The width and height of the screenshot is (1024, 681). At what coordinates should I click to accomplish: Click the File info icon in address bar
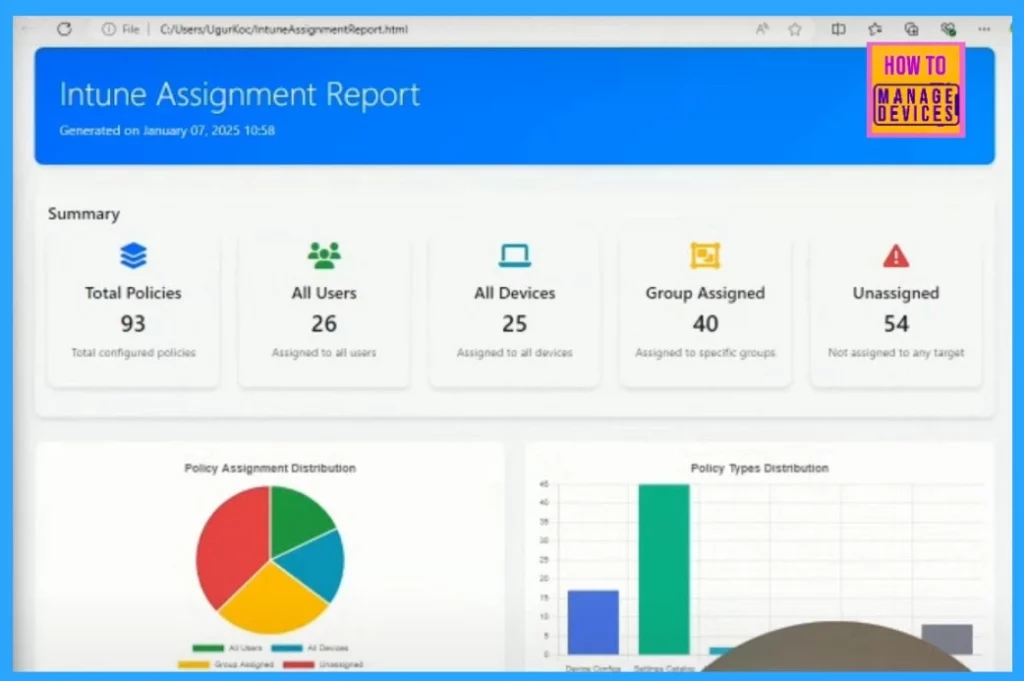[108, 29]
